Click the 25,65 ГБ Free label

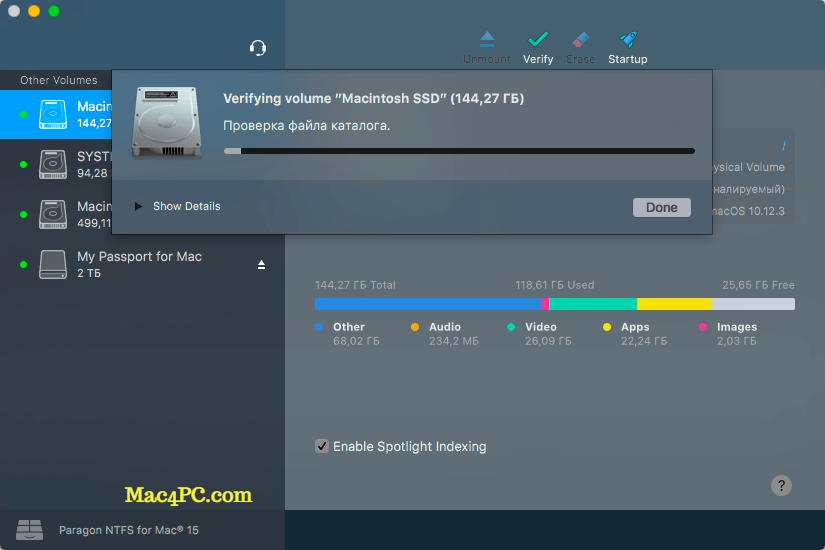(758, 285)
